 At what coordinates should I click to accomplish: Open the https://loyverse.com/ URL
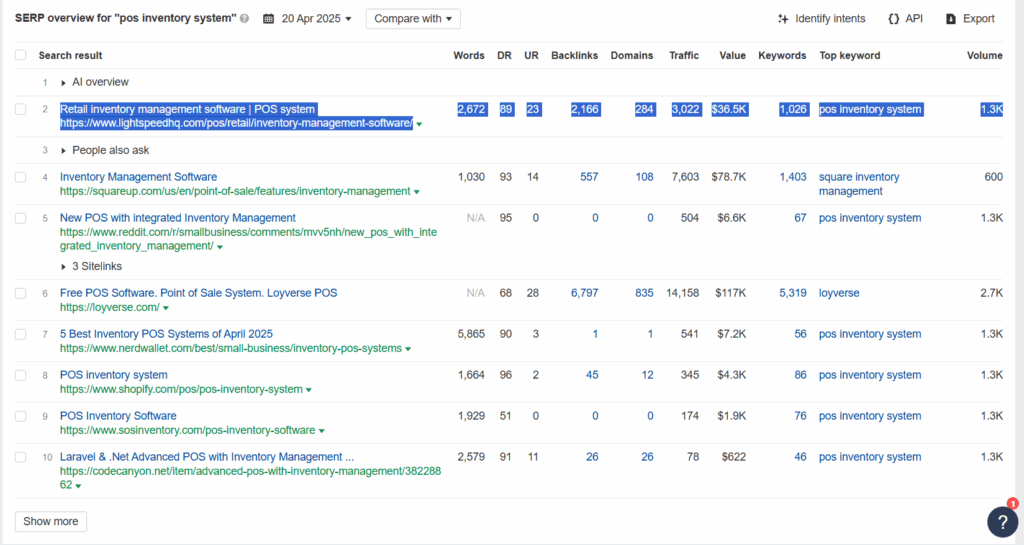(x=110, y=307)
